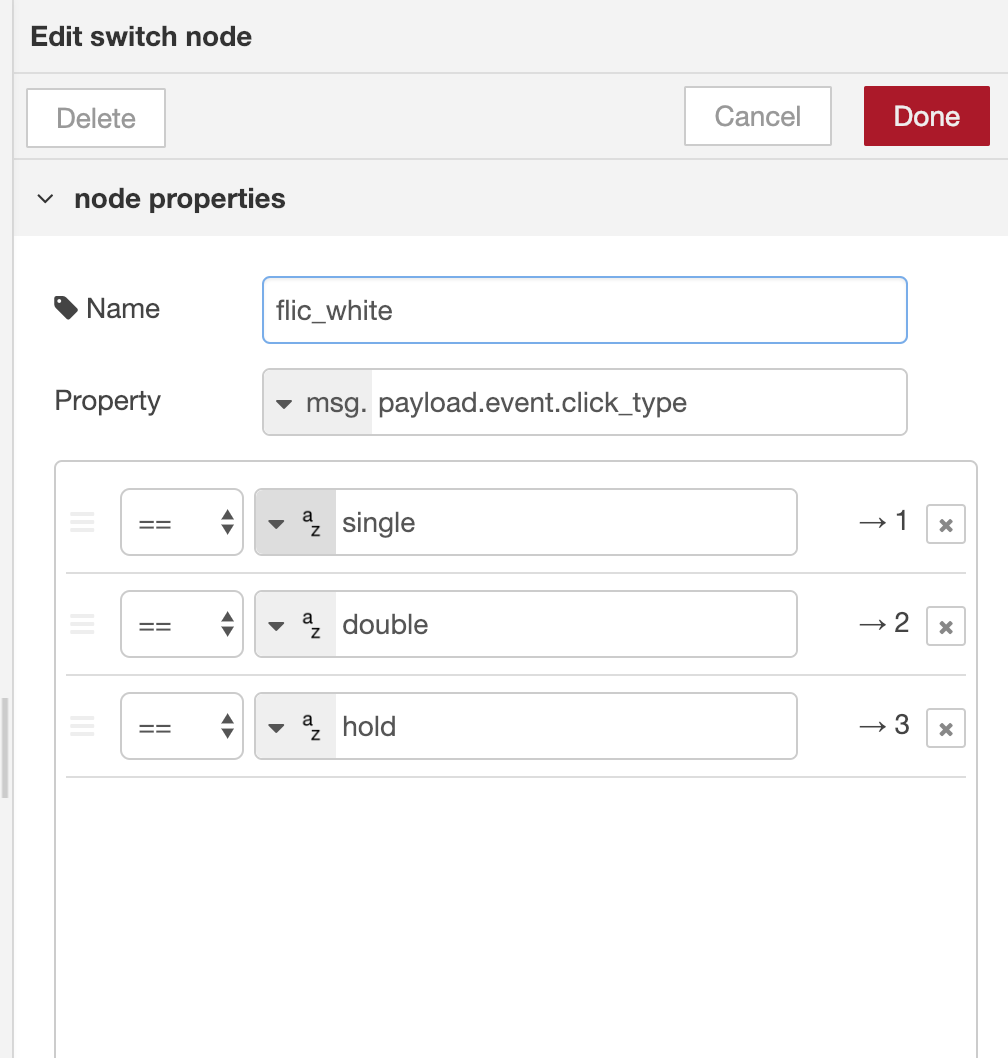Click the single value text field
1008x1058 pixels.
coord(565,522)
